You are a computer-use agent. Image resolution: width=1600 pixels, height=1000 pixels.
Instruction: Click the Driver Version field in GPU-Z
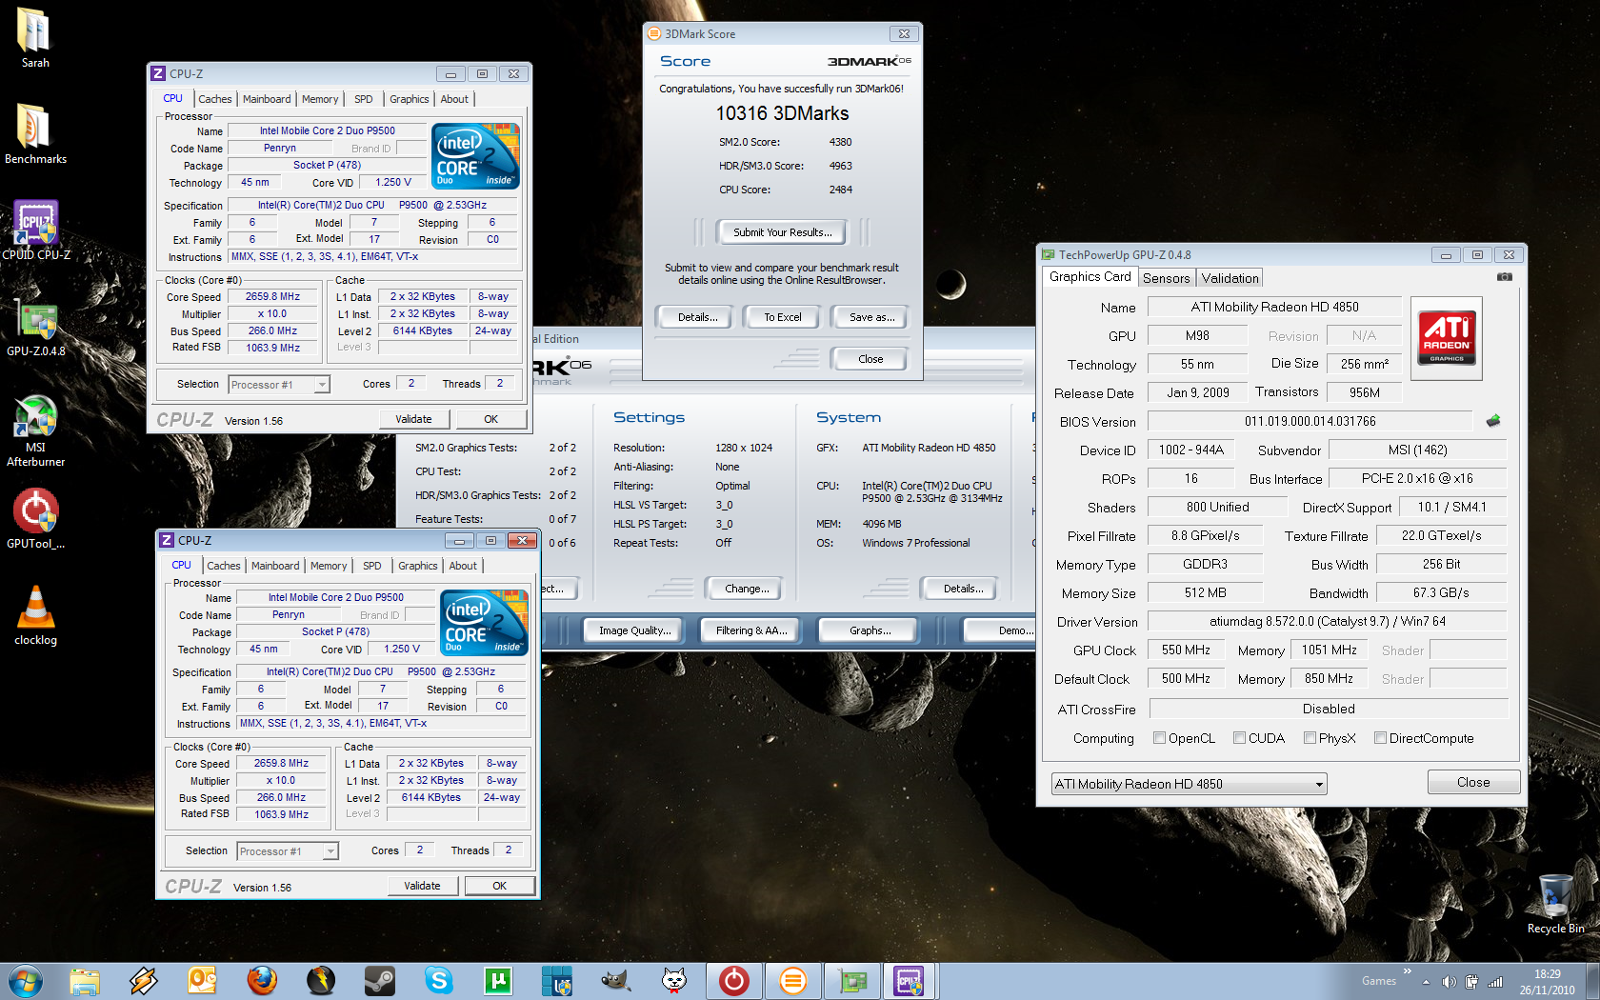click(1327, 621)
